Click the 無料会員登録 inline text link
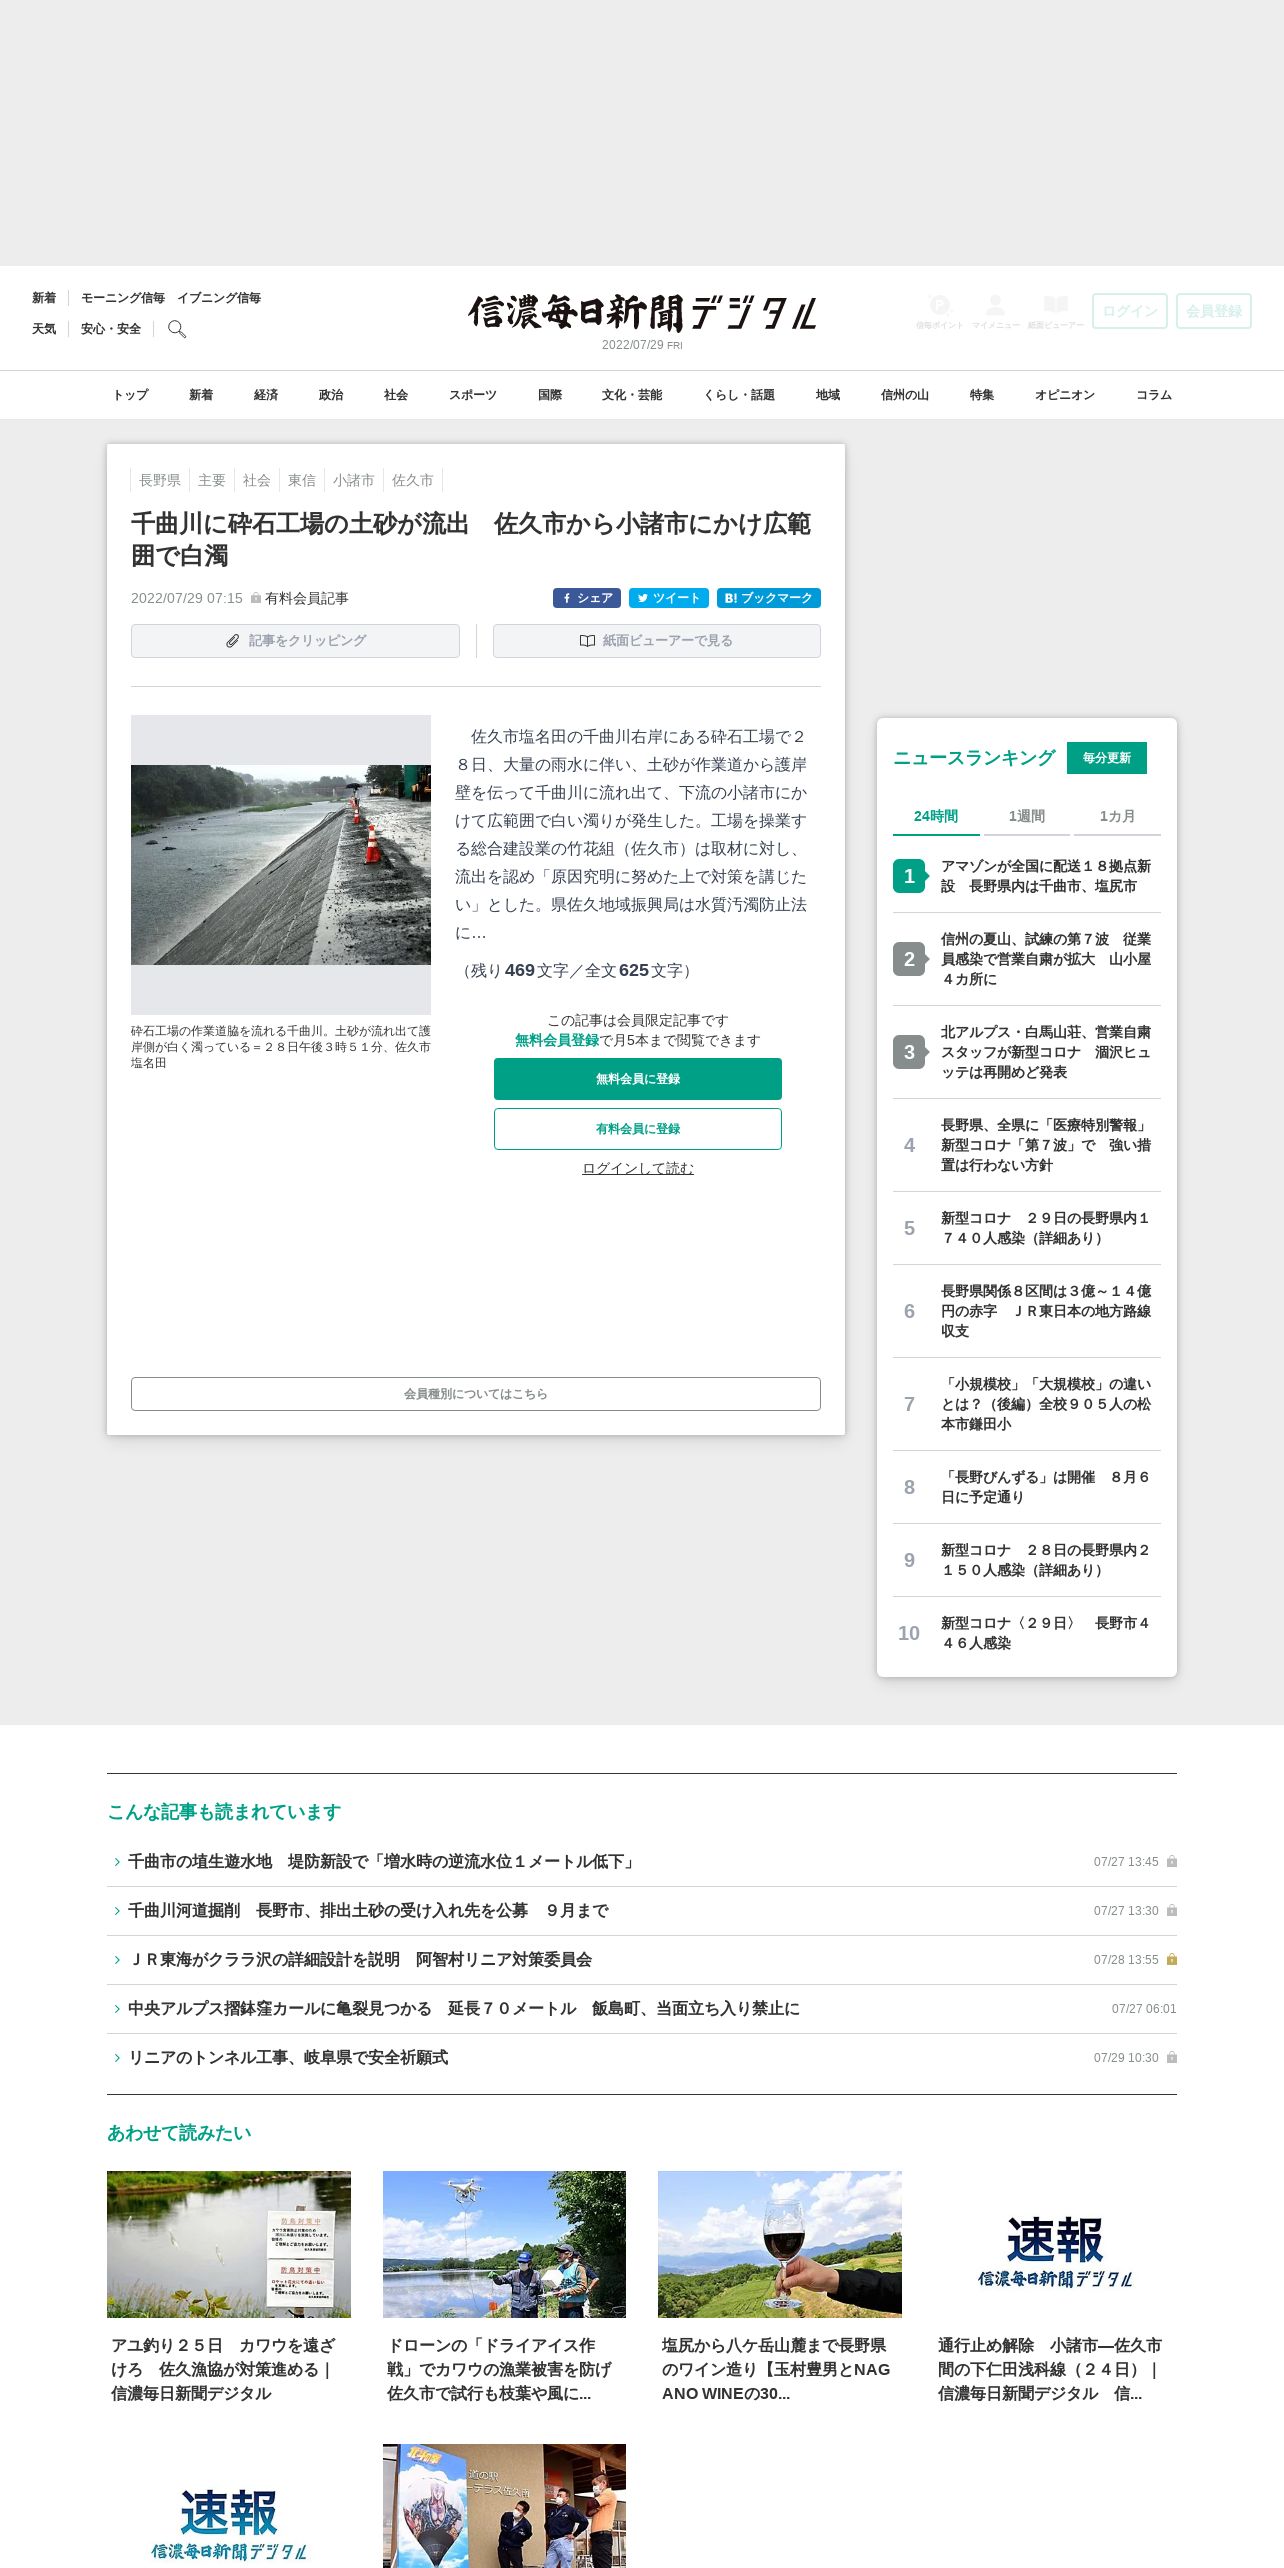 click(557, 1040)
